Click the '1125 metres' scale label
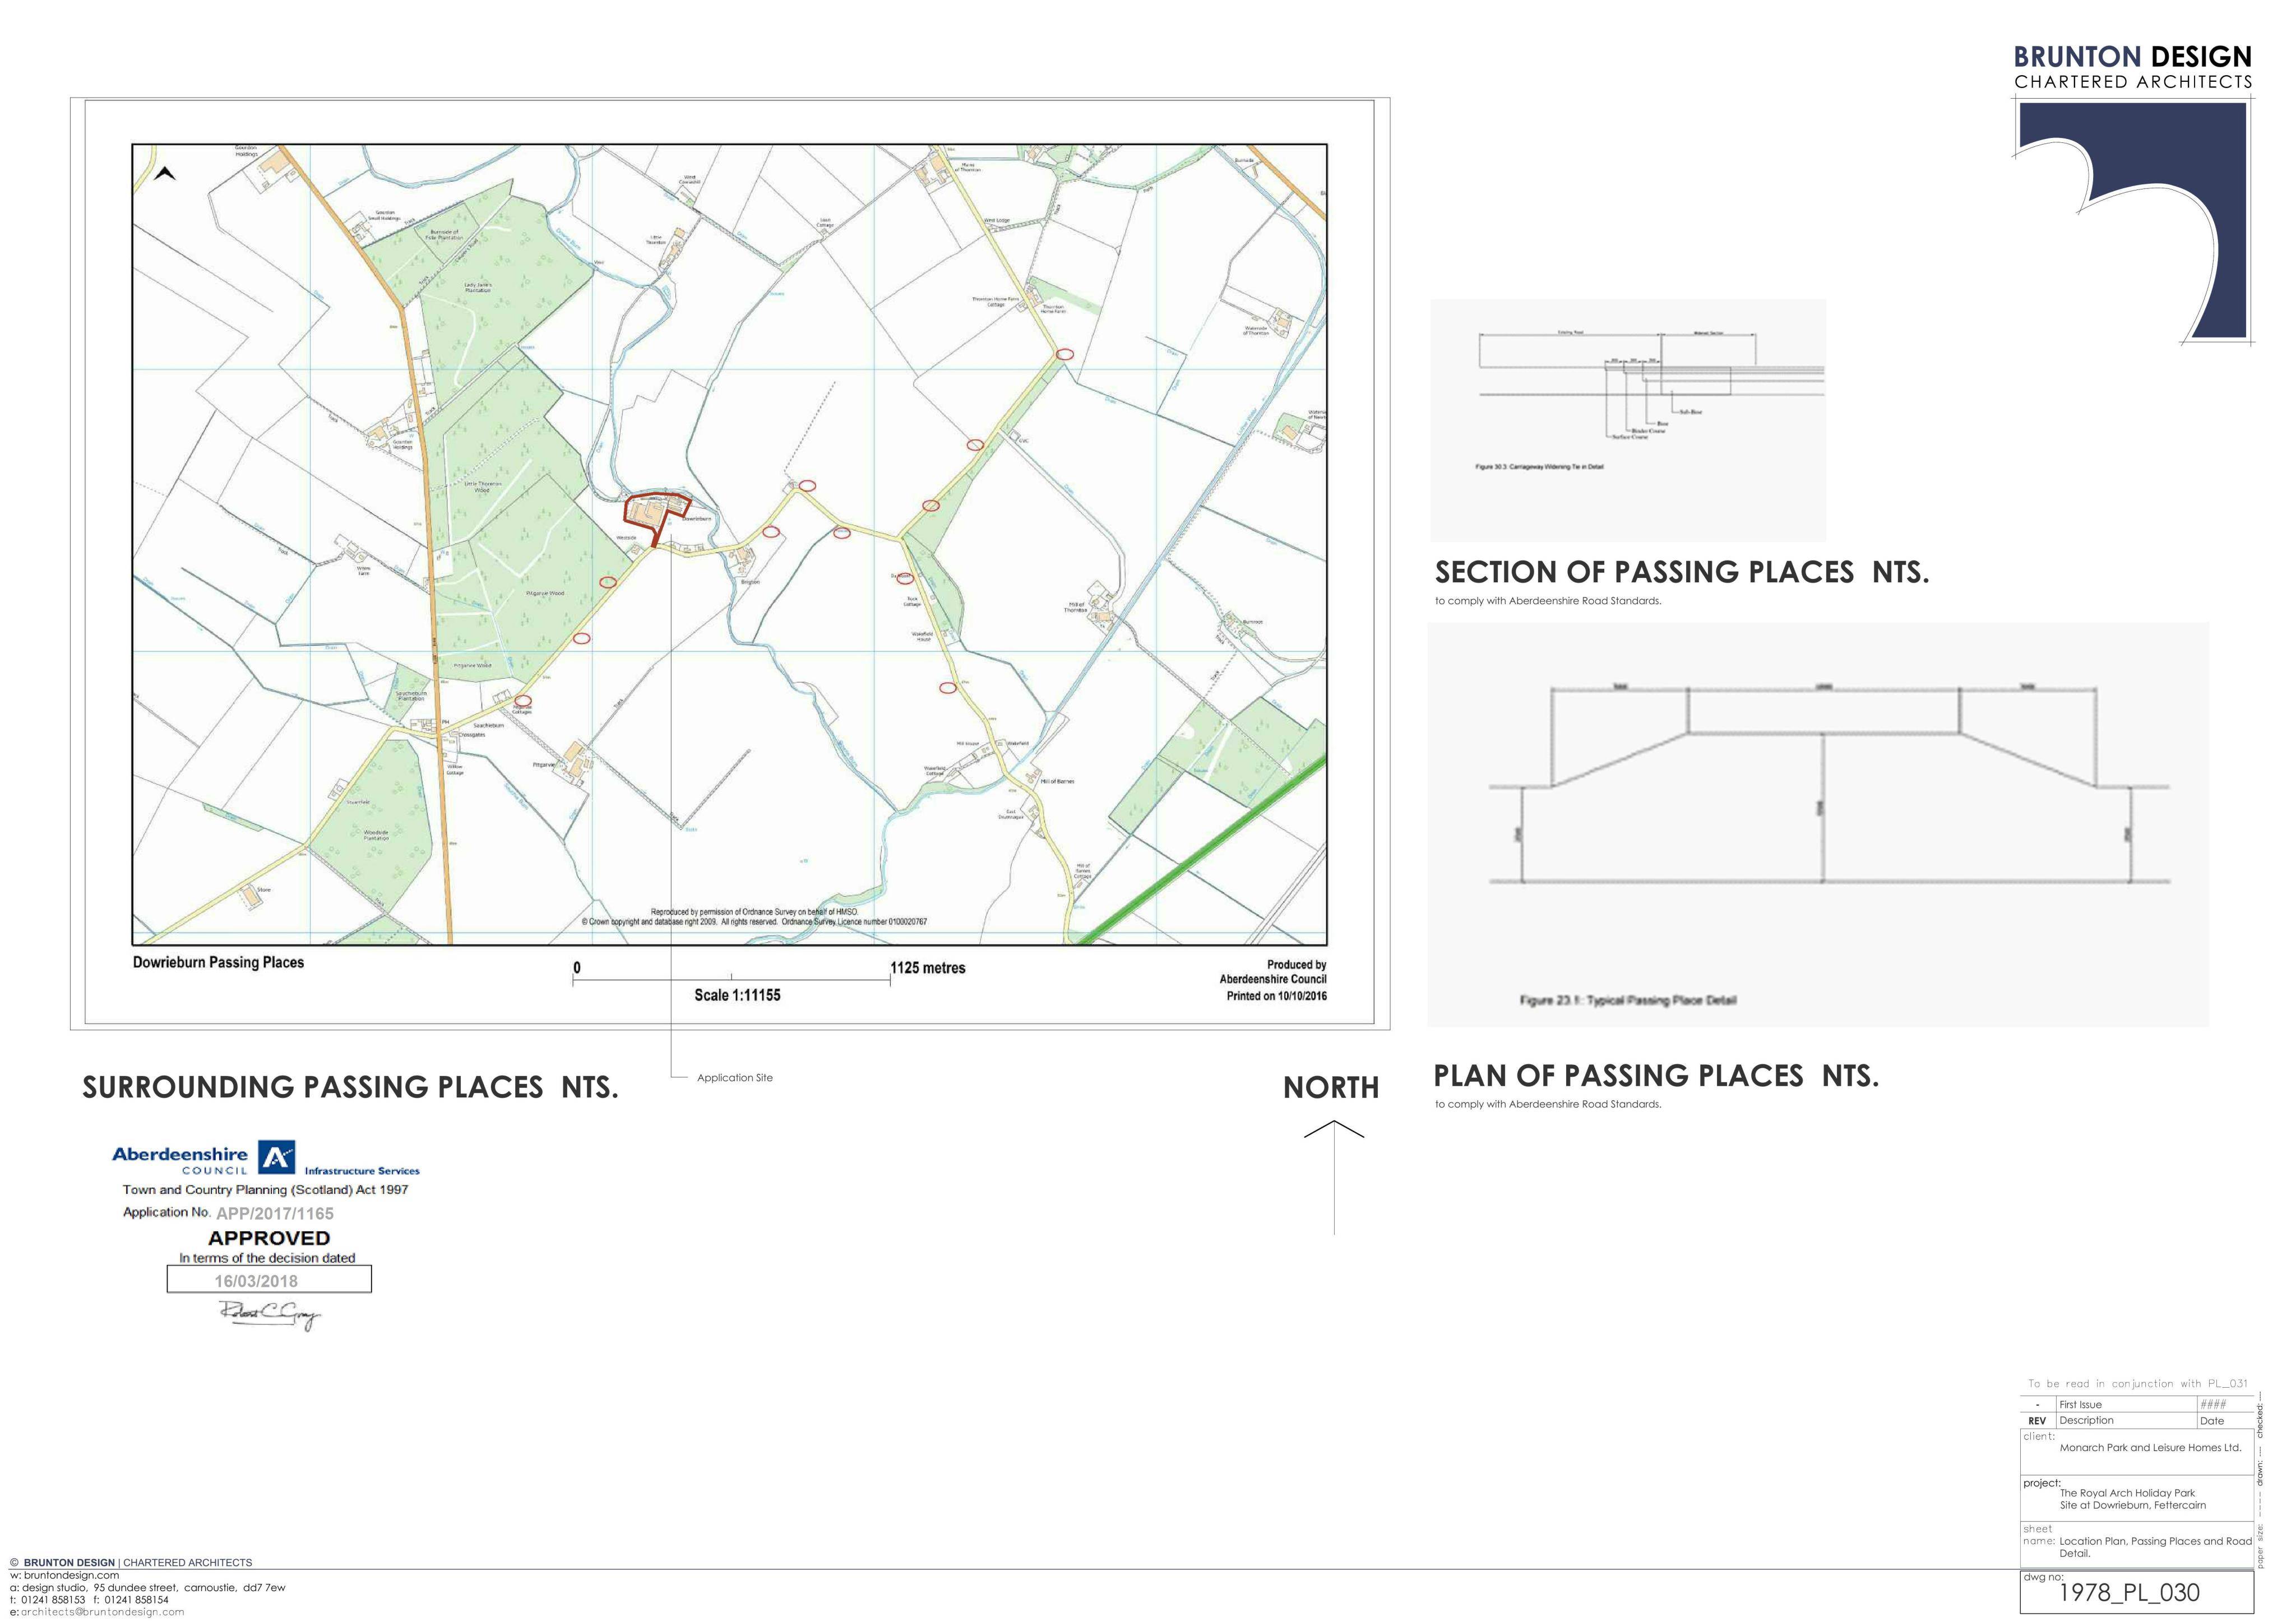Image resolution: width=2296 pixels, height=1622 pixels. 928,968
